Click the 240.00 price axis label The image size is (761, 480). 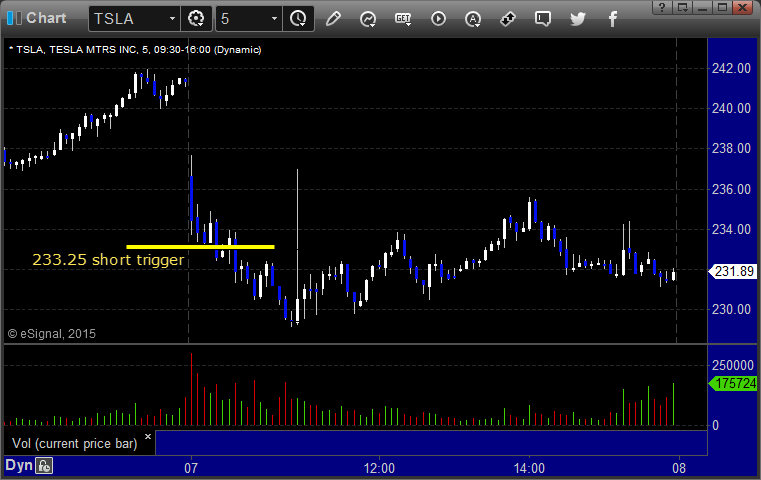[731, 108]
